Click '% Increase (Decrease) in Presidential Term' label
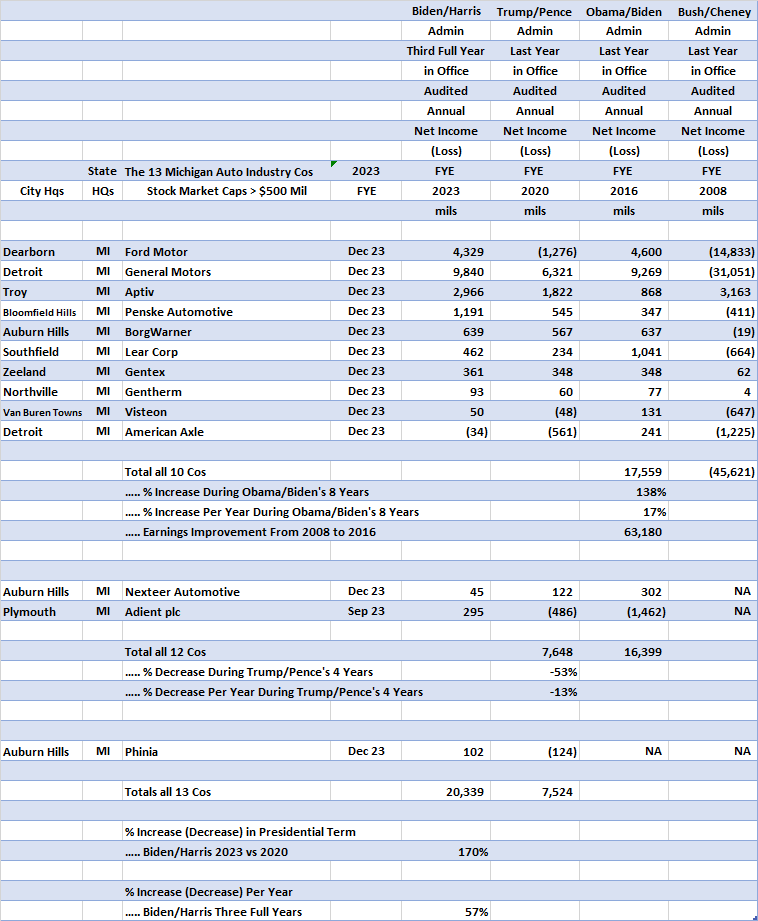The width and height of the screenshot is (758, 921). (240, 832)
